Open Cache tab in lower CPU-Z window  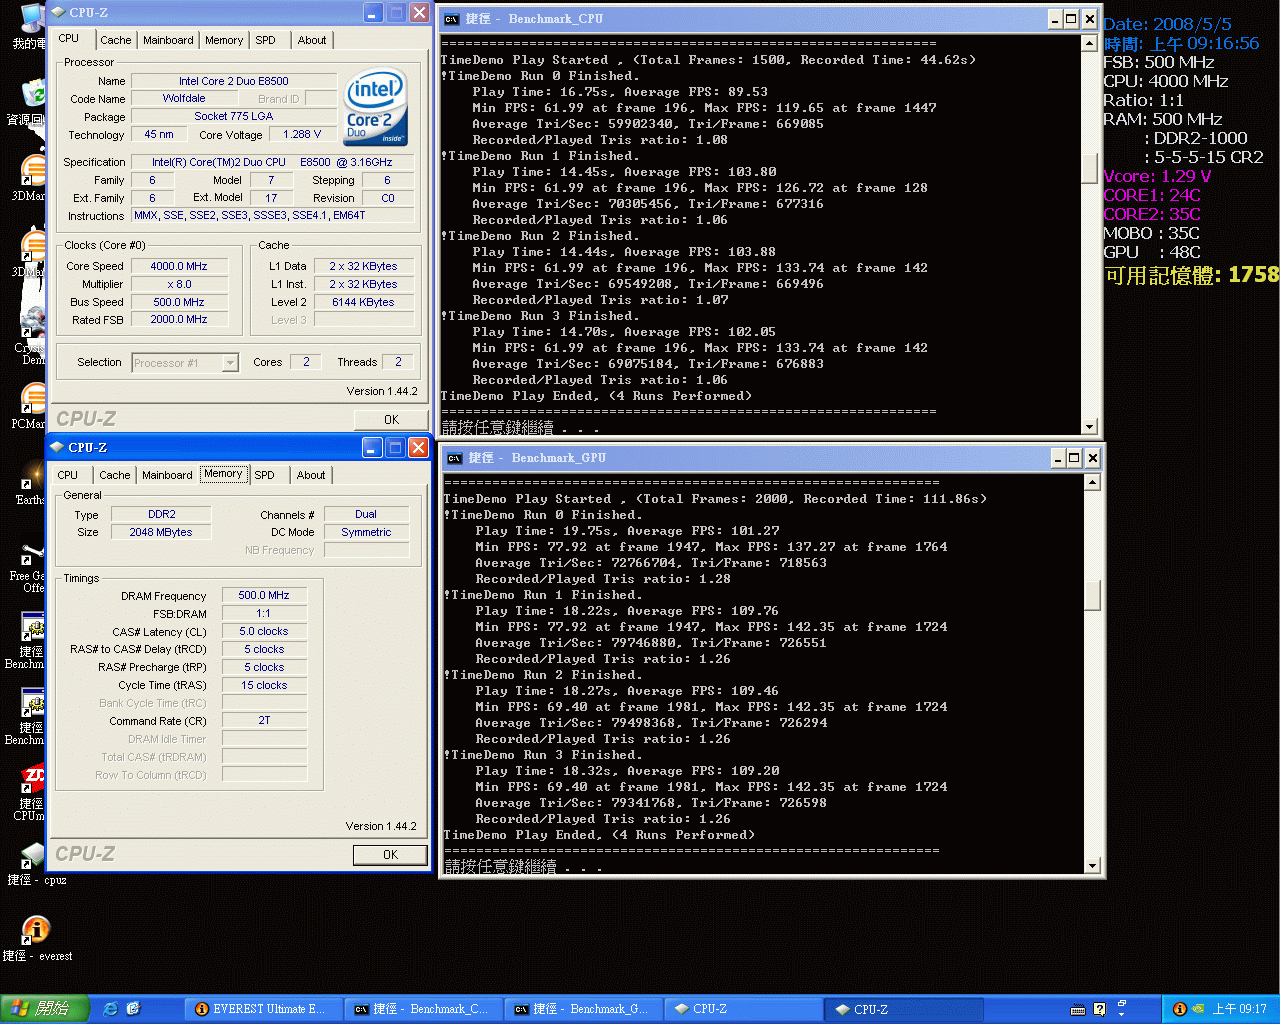click(x=115, y=475)
